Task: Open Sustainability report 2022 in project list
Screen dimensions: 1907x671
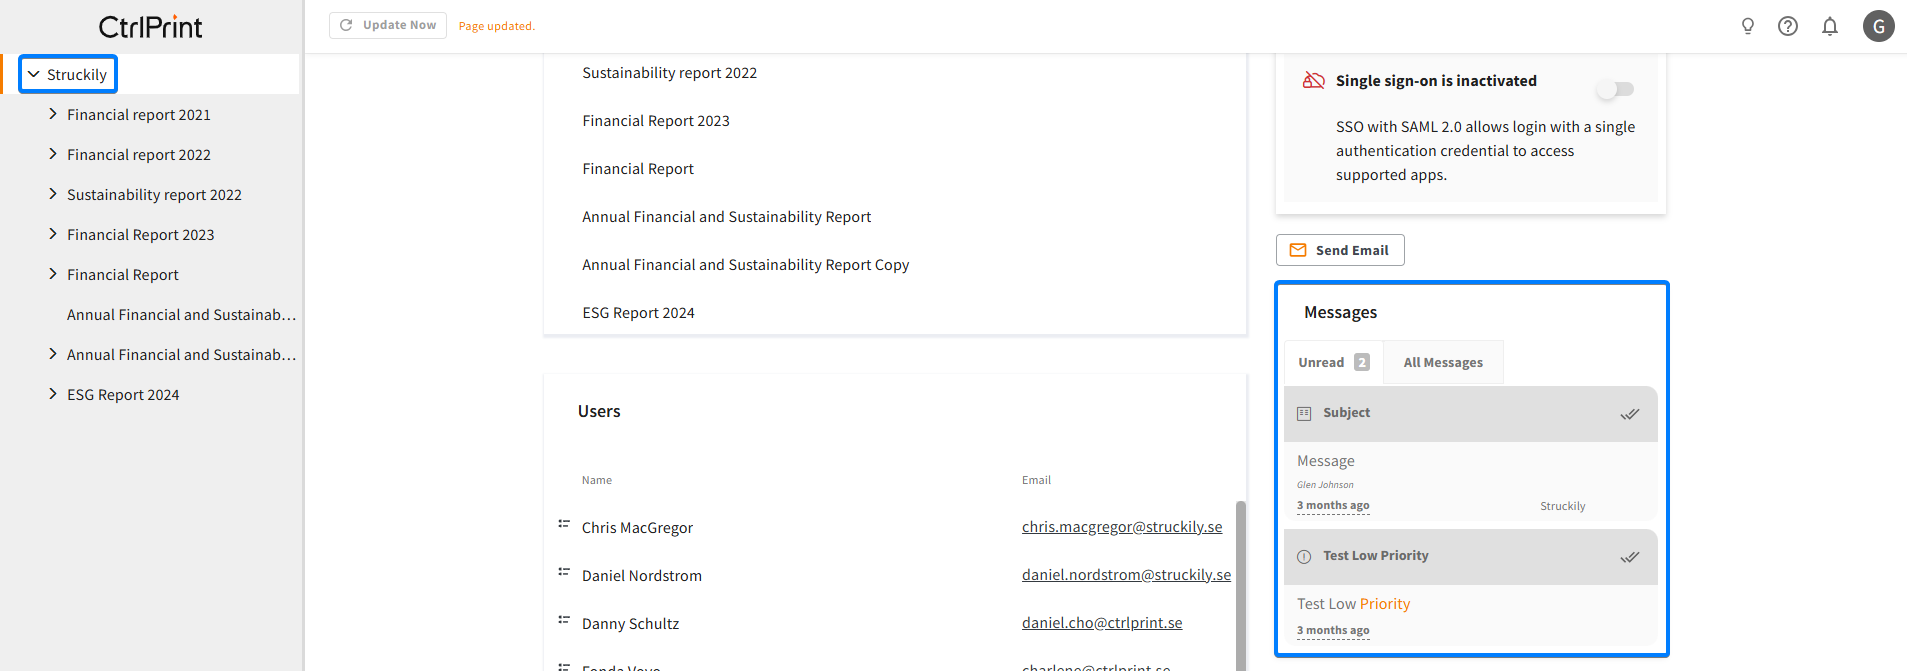Action: coord(670,73)
